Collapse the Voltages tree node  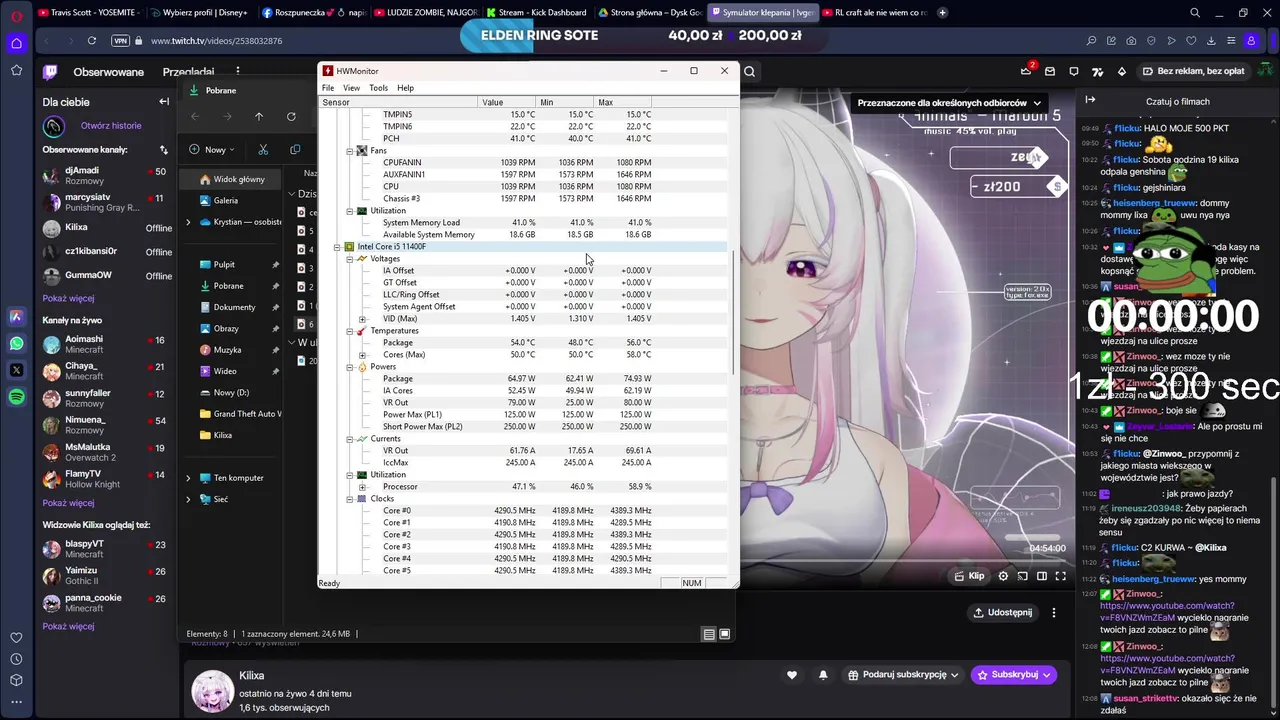350,259
